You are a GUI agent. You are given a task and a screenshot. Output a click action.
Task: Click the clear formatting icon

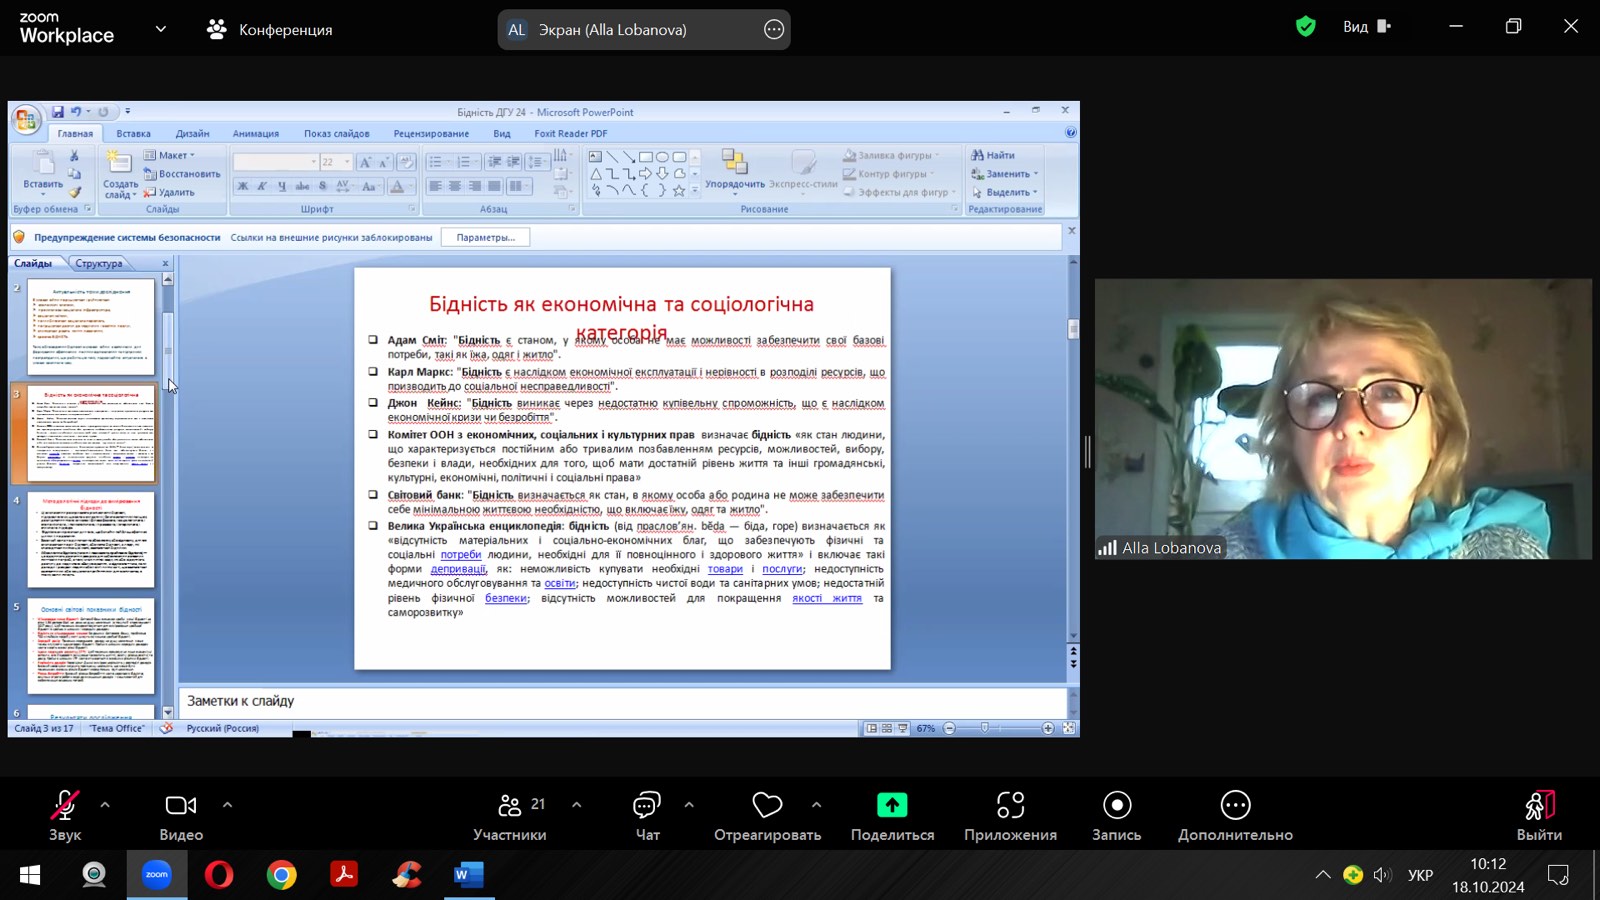[x=406, y=162]
